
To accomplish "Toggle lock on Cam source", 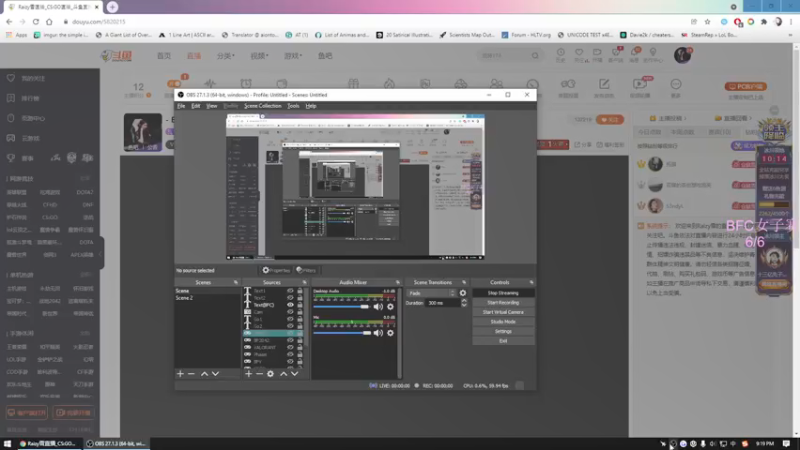I will 299,312.
